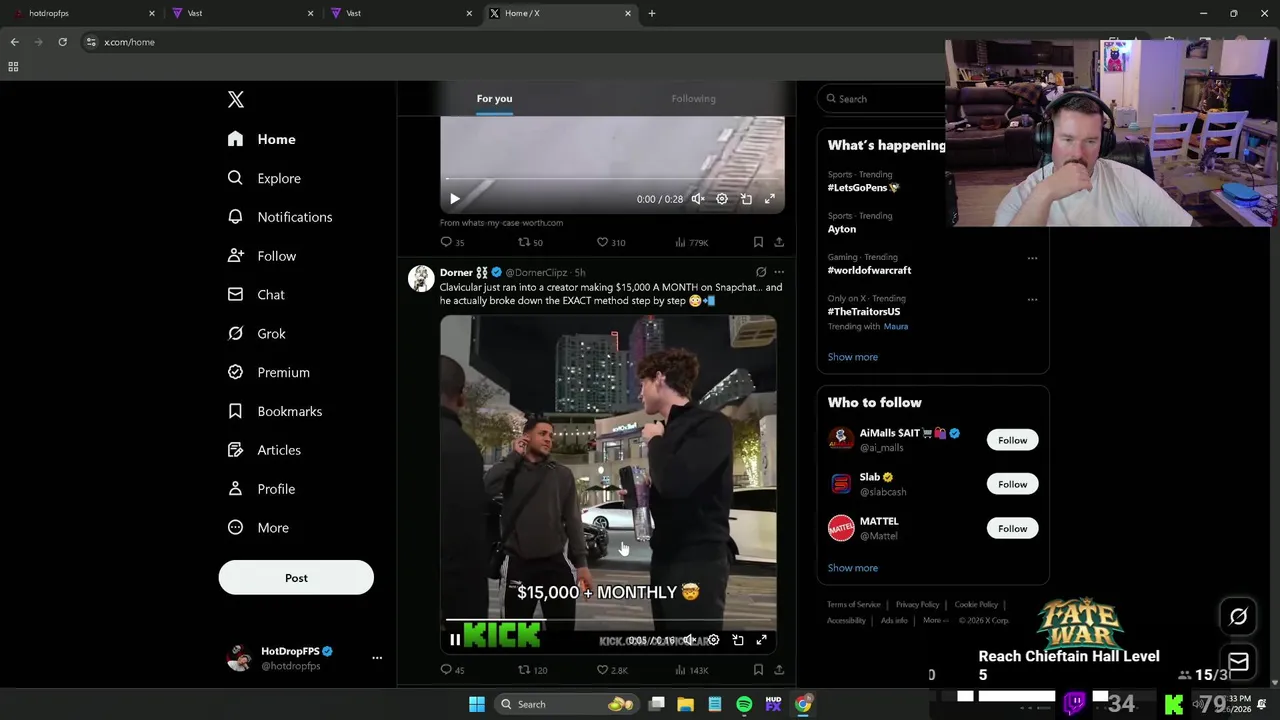Open the 0:28 video's settings gear
This screenshot has height=720, width=1280.
point(722,199)
